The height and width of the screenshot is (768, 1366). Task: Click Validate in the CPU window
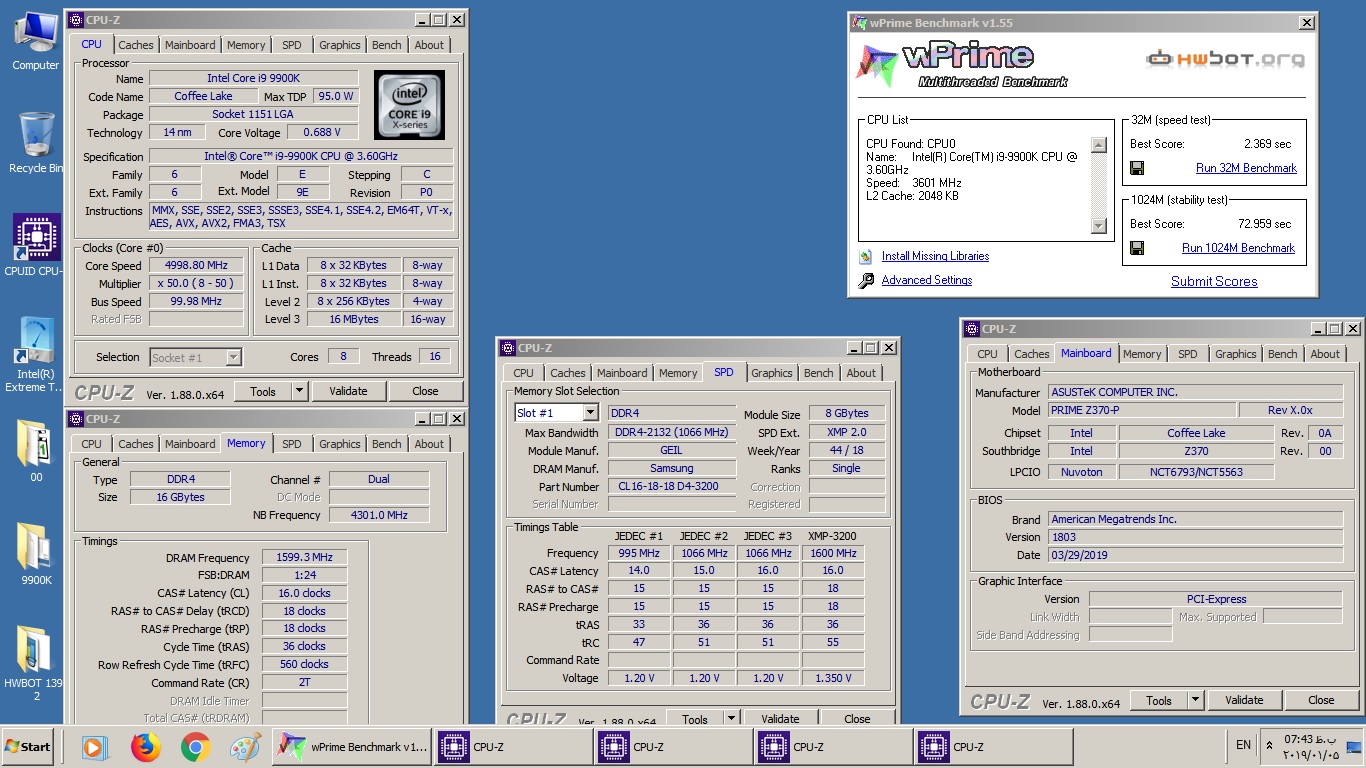pyautogui.click(x=348, y=391)
